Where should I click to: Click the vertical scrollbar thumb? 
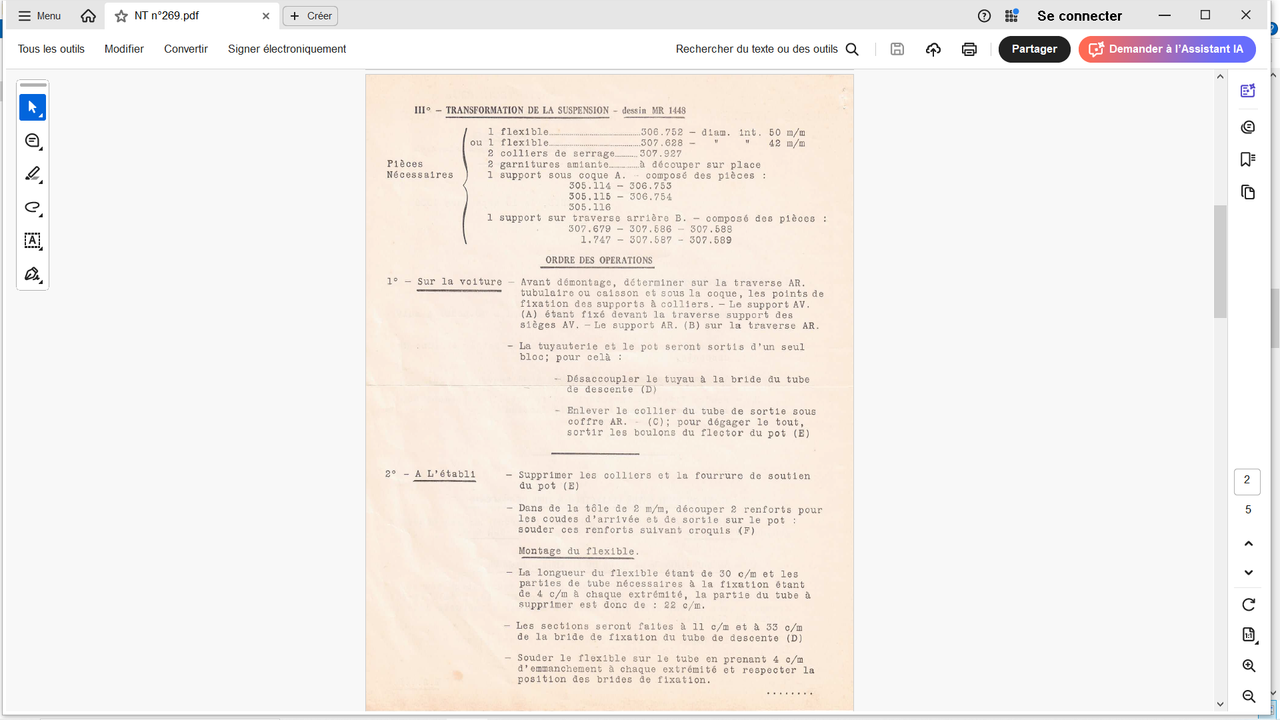pos(1220,262)
